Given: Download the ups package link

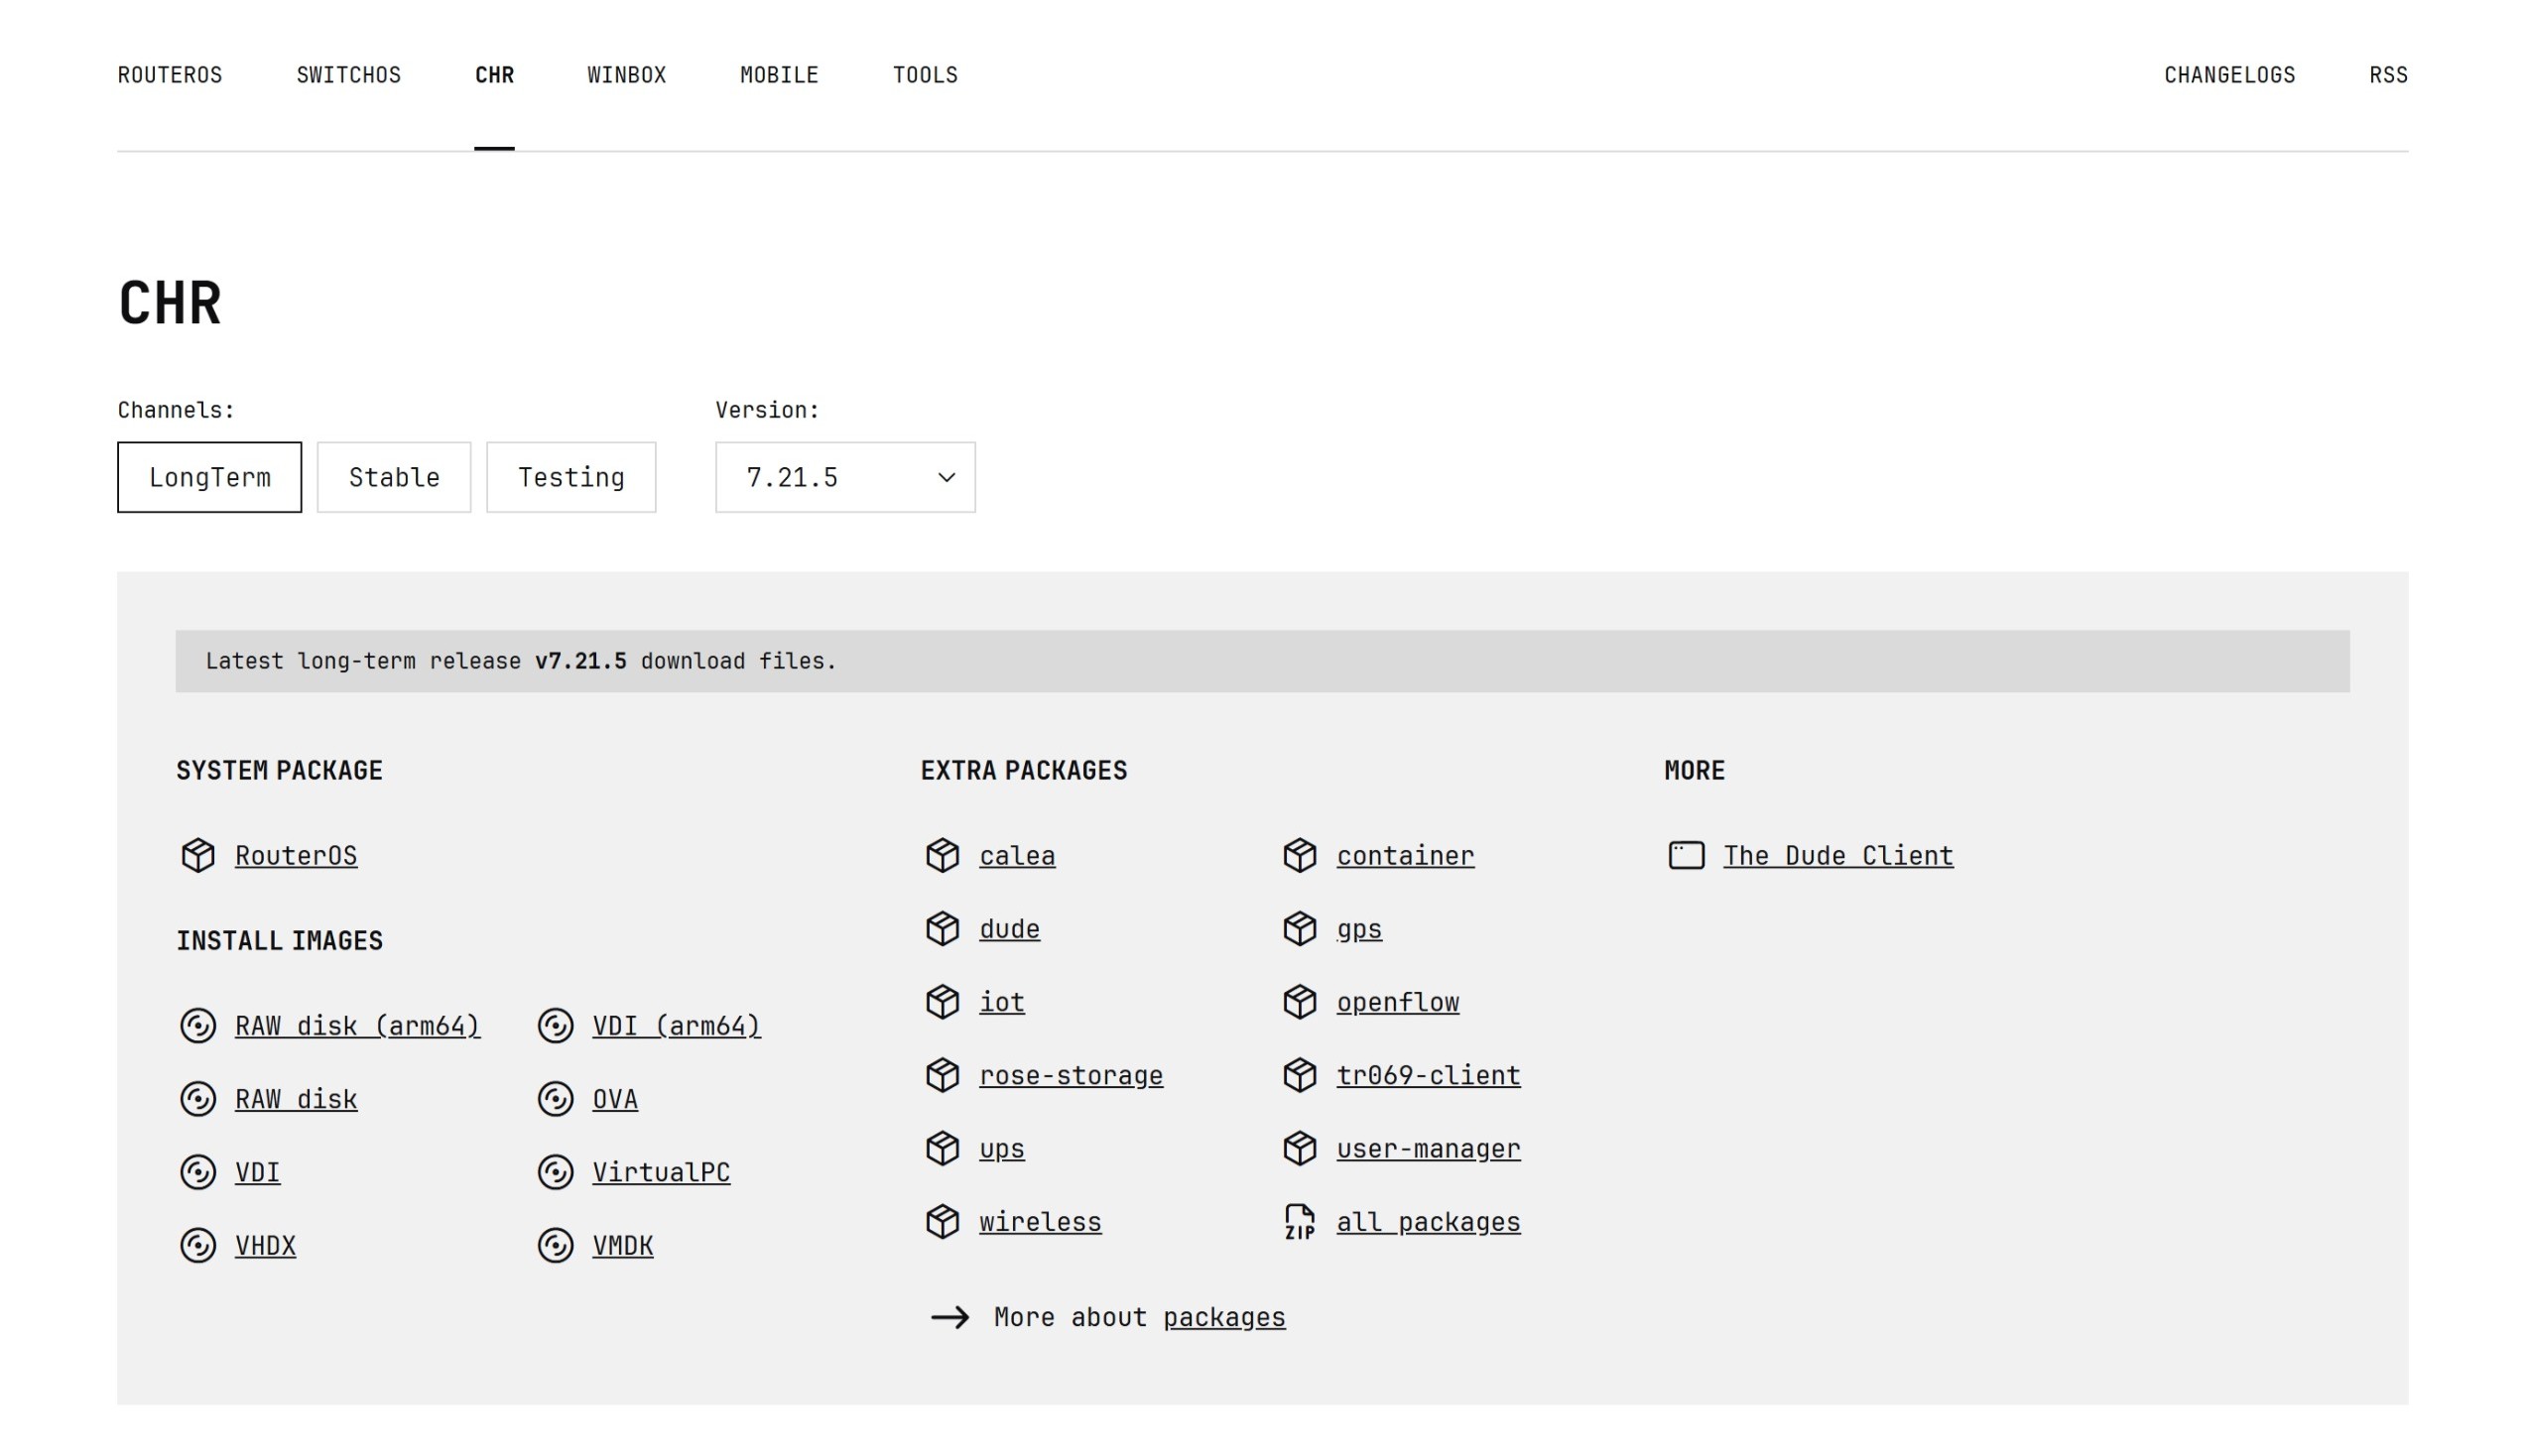Looking at the screenshot, I should pyautogui.click(x=1001, y=1149).
